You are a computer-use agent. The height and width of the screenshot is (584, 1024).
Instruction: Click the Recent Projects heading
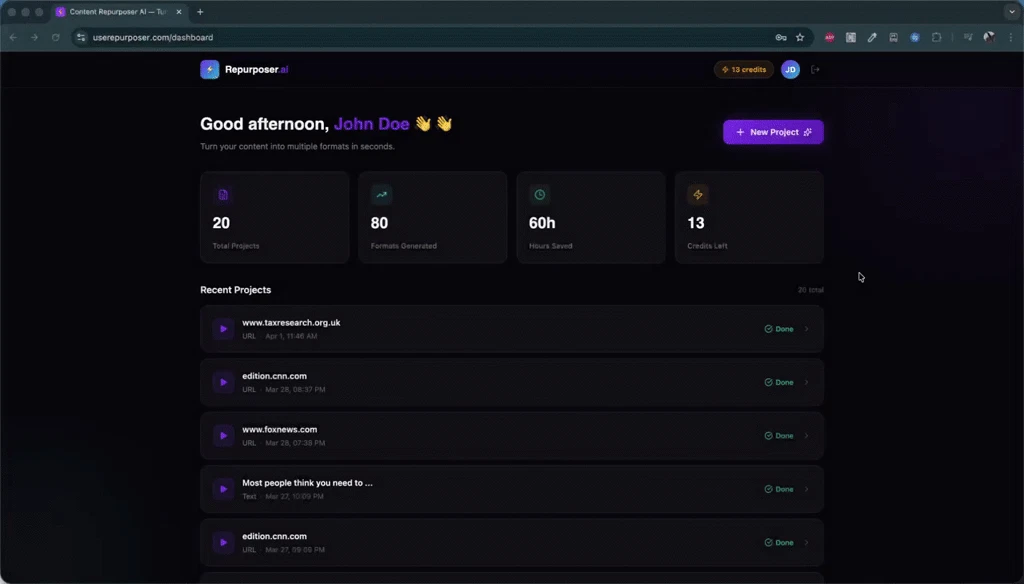pos(236,290)
